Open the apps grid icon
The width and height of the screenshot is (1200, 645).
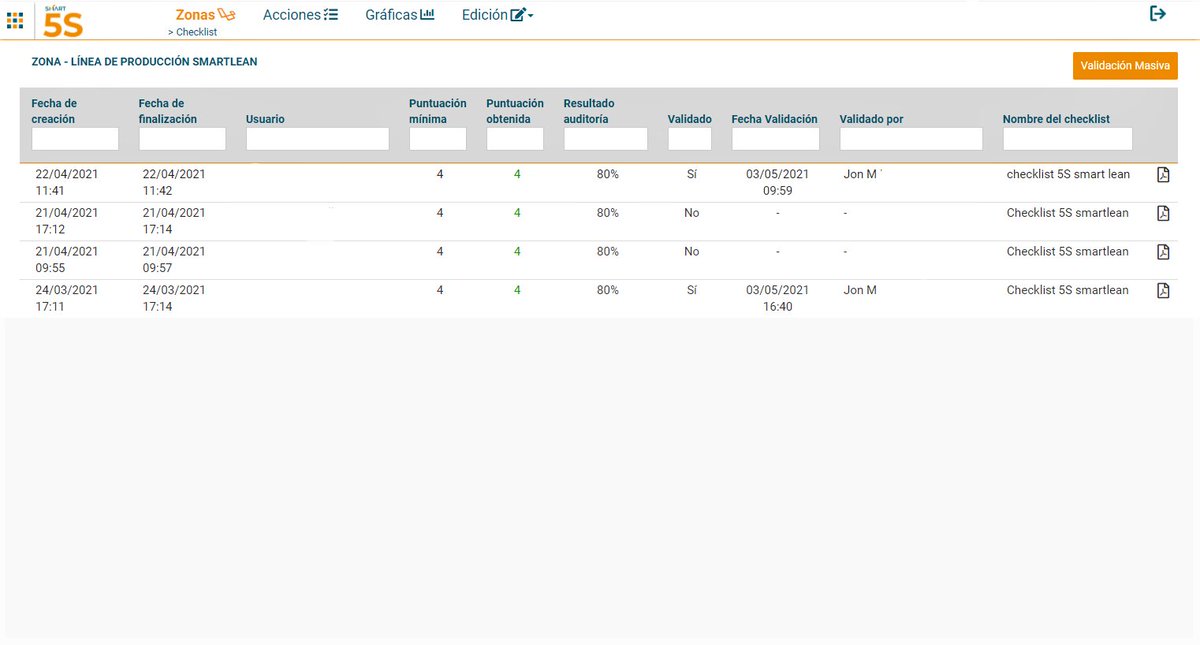click(x=15, y=20)
